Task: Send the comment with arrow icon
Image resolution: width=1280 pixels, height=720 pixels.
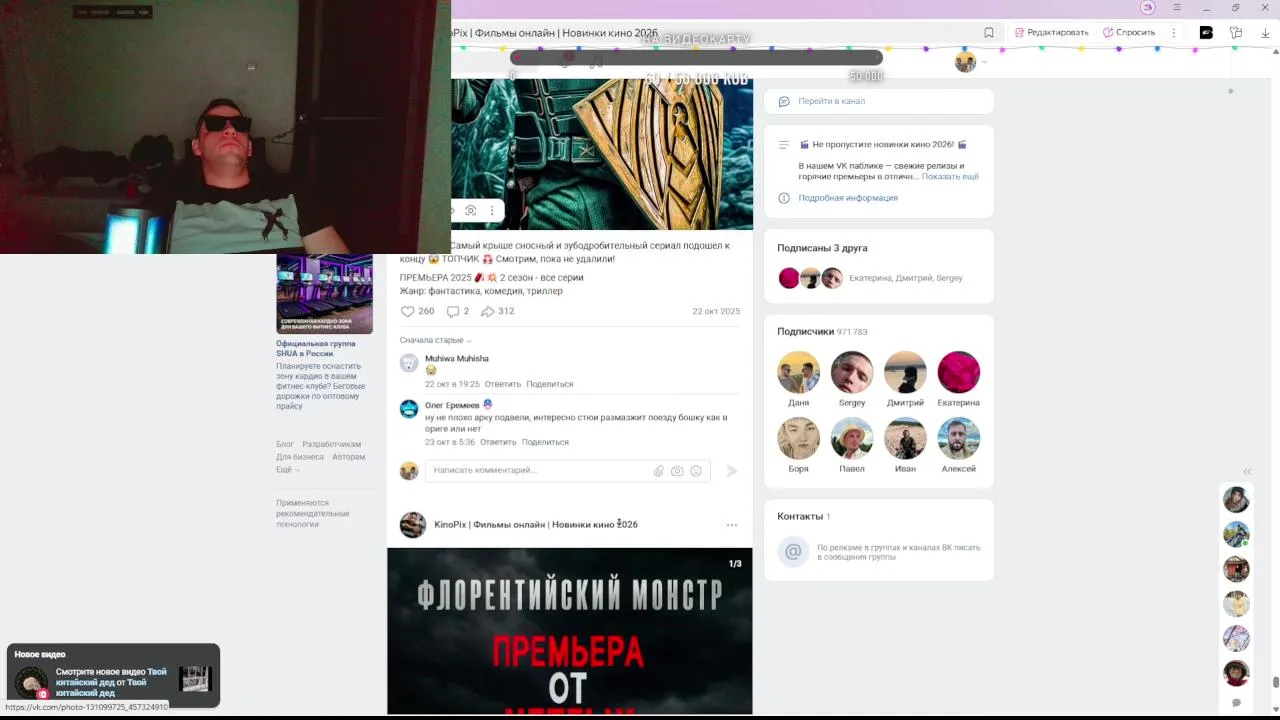Action: pyautogui.click(x=732, y=471)
